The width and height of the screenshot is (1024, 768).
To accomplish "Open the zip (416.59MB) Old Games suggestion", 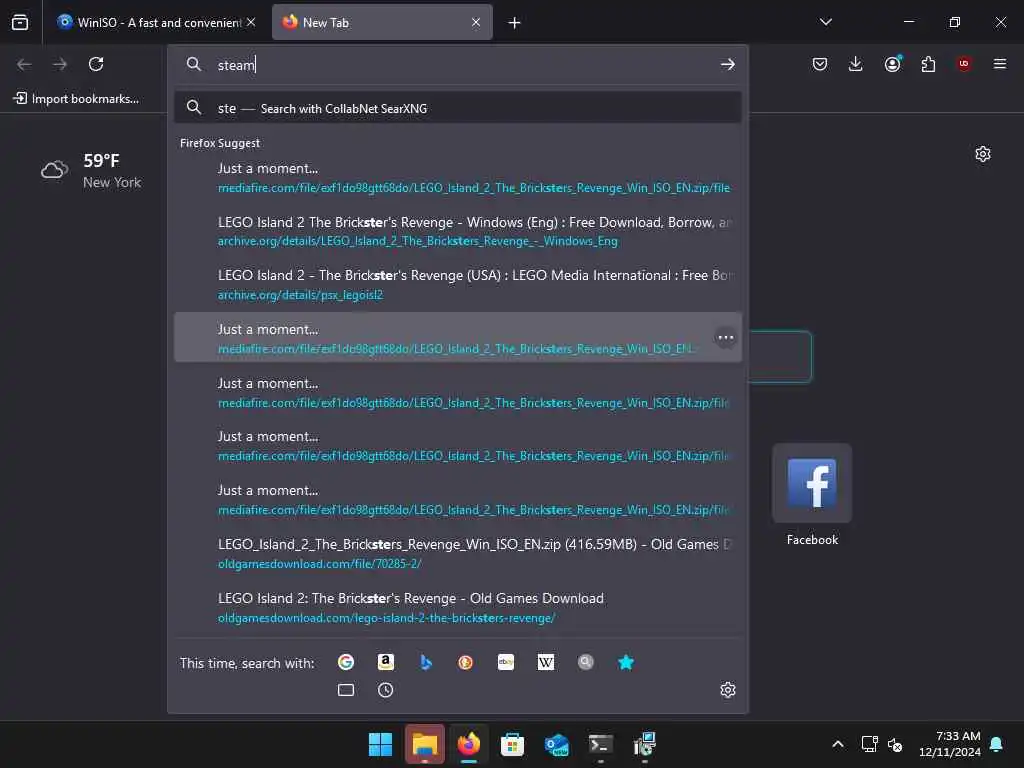I will click(x=458, y=554).
